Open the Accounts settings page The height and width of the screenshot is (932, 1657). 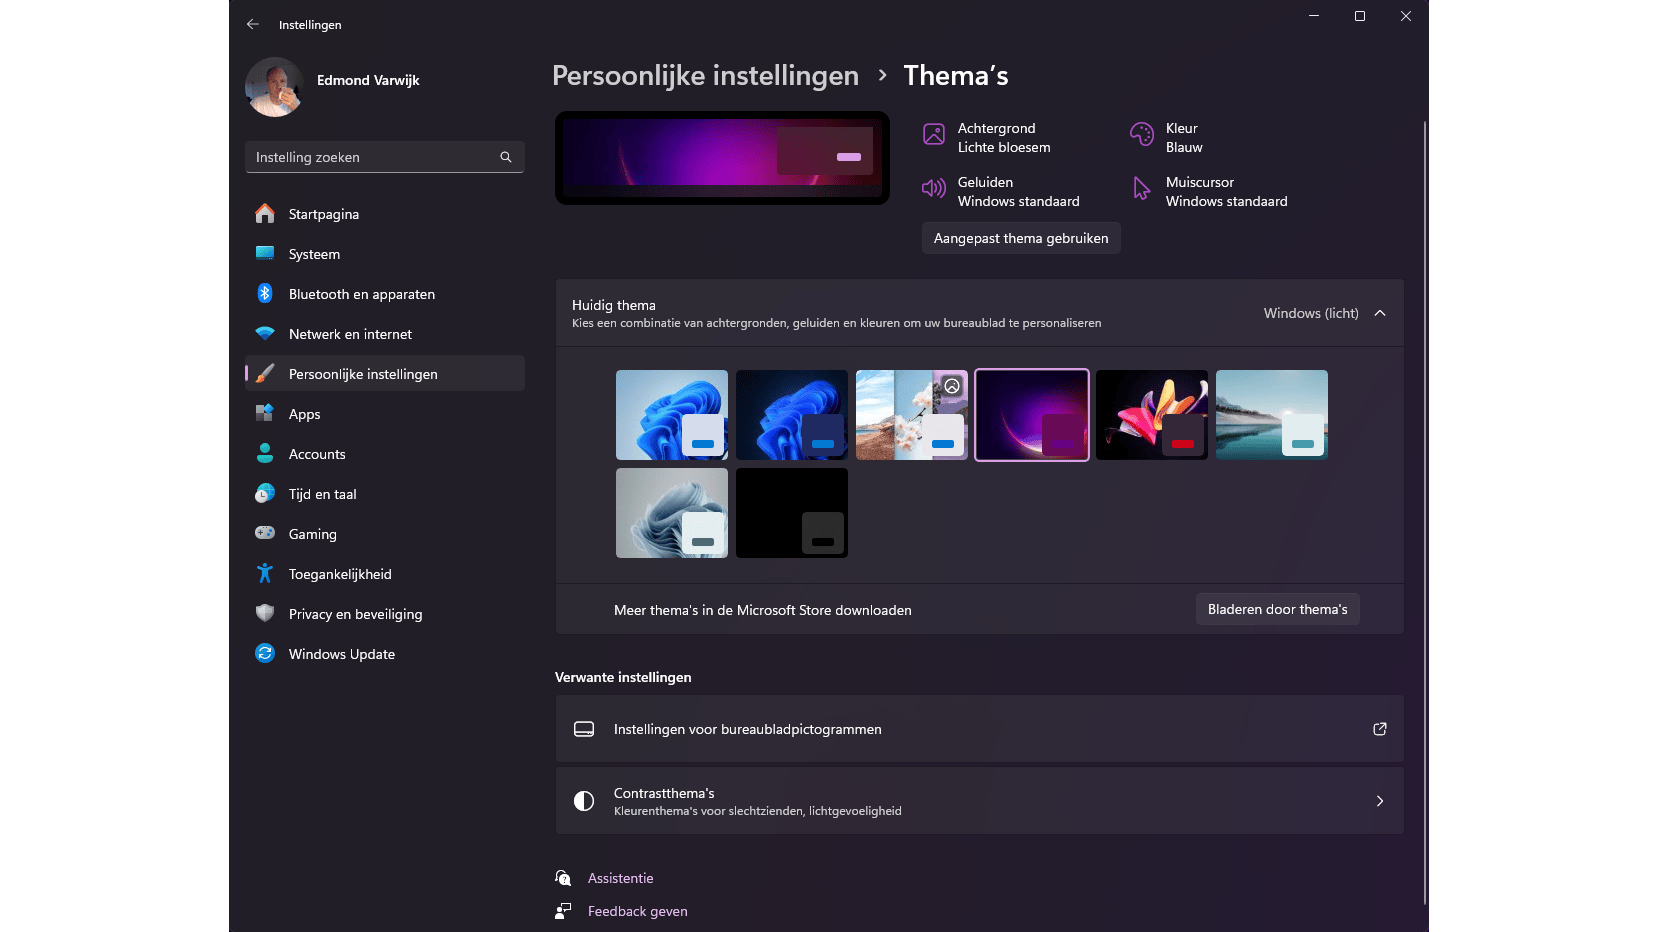pos(385,454)
